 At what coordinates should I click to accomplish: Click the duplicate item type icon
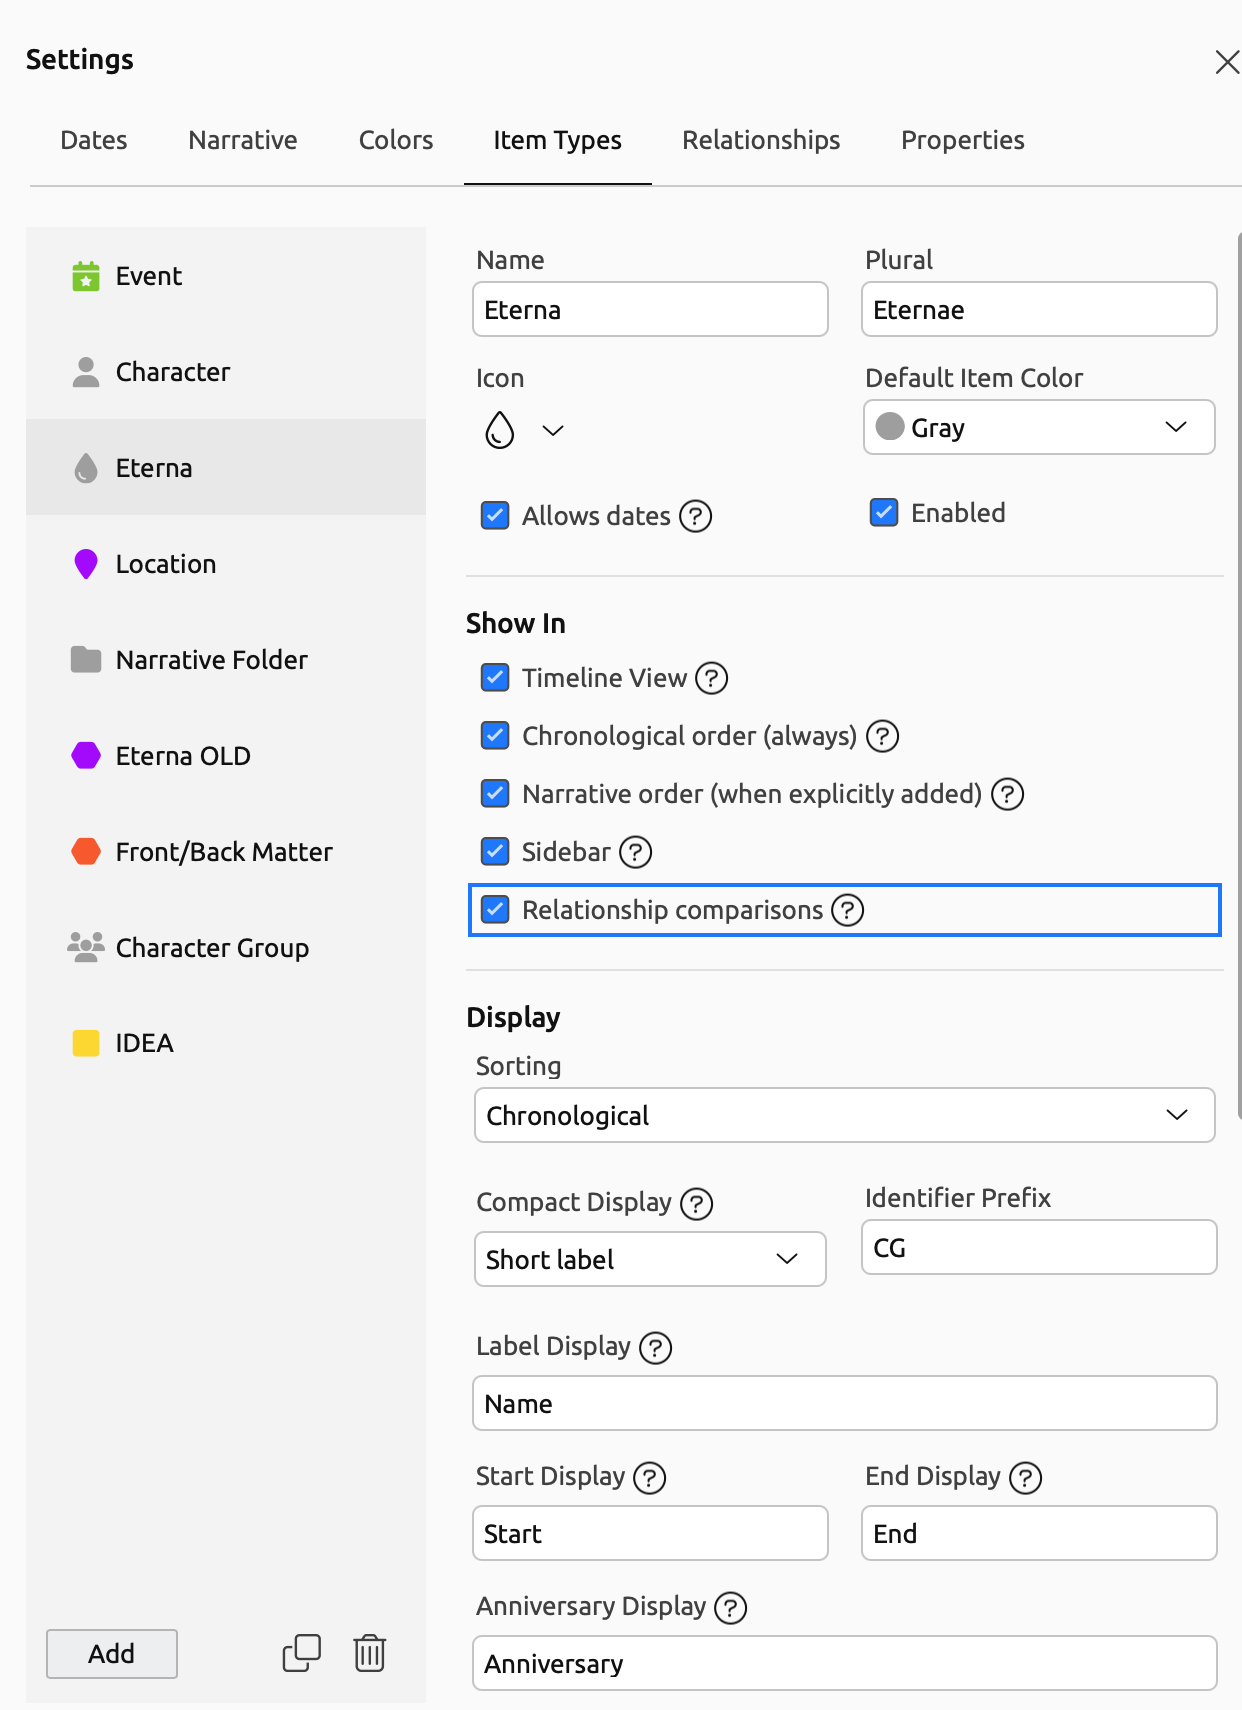[301, 1653]
